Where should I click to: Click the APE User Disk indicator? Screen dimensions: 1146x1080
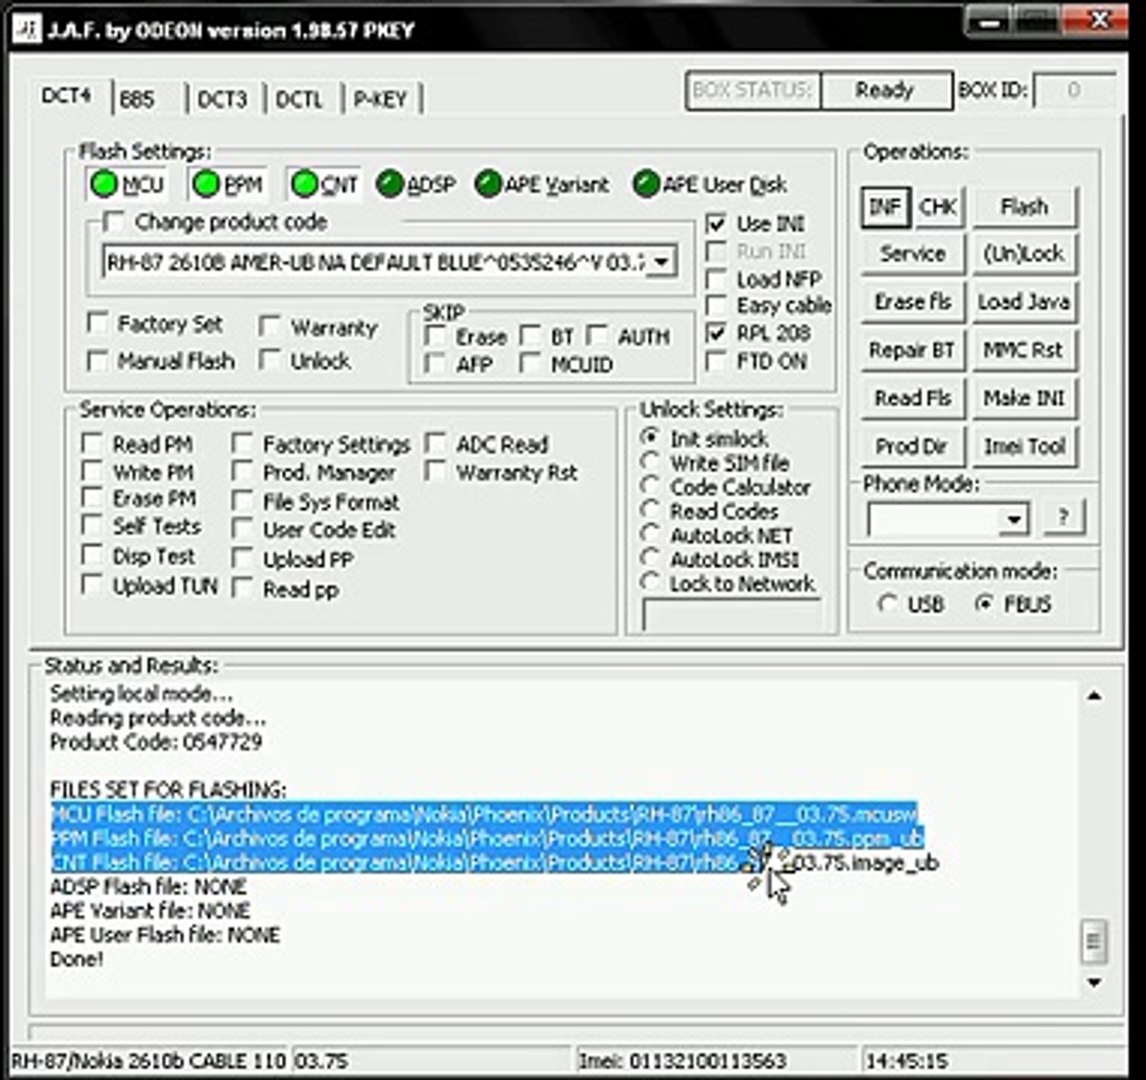(710, 184)
